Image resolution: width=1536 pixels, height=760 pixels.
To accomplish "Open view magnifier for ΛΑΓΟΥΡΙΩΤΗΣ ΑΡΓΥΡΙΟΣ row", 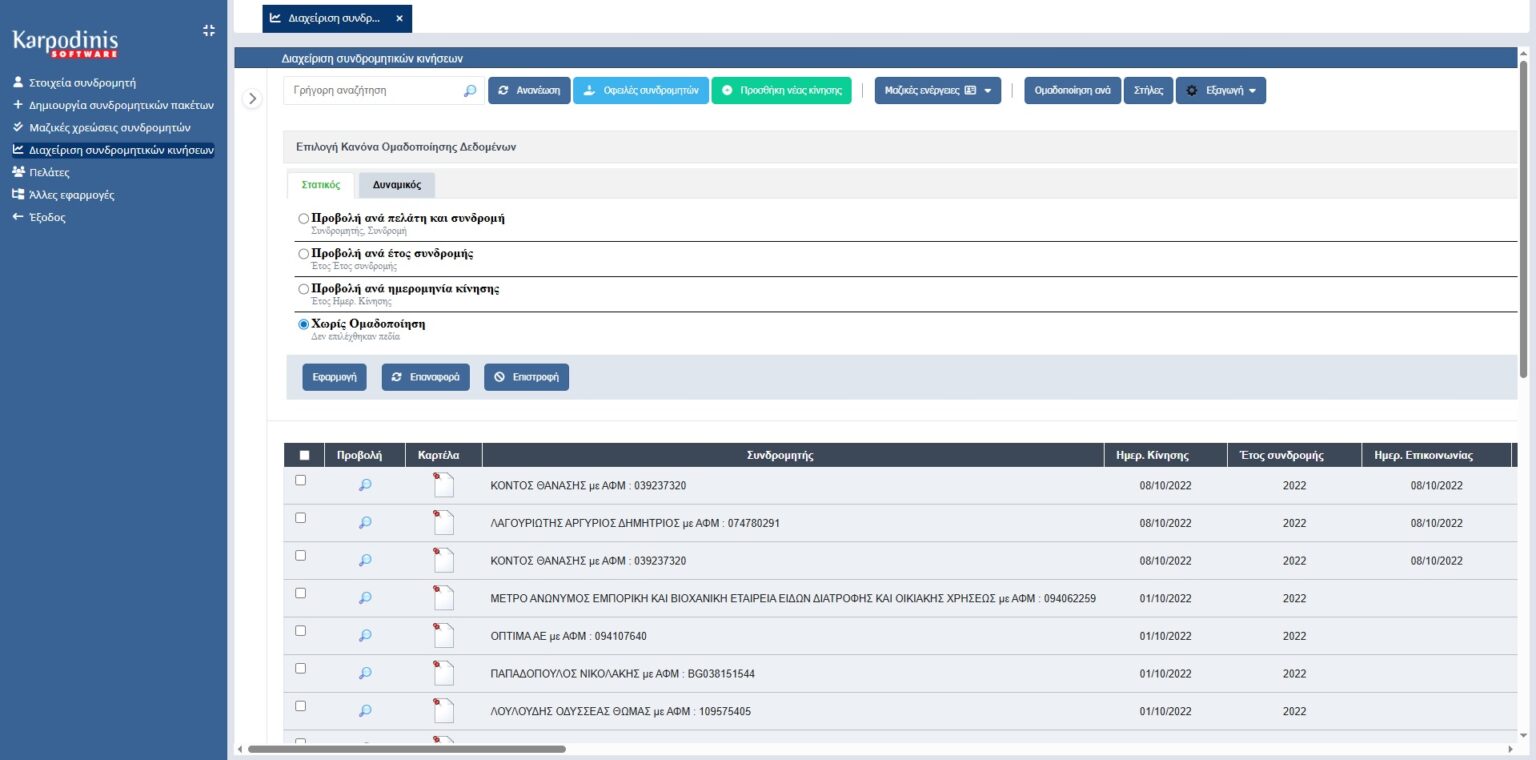I will tap(365, 522).
